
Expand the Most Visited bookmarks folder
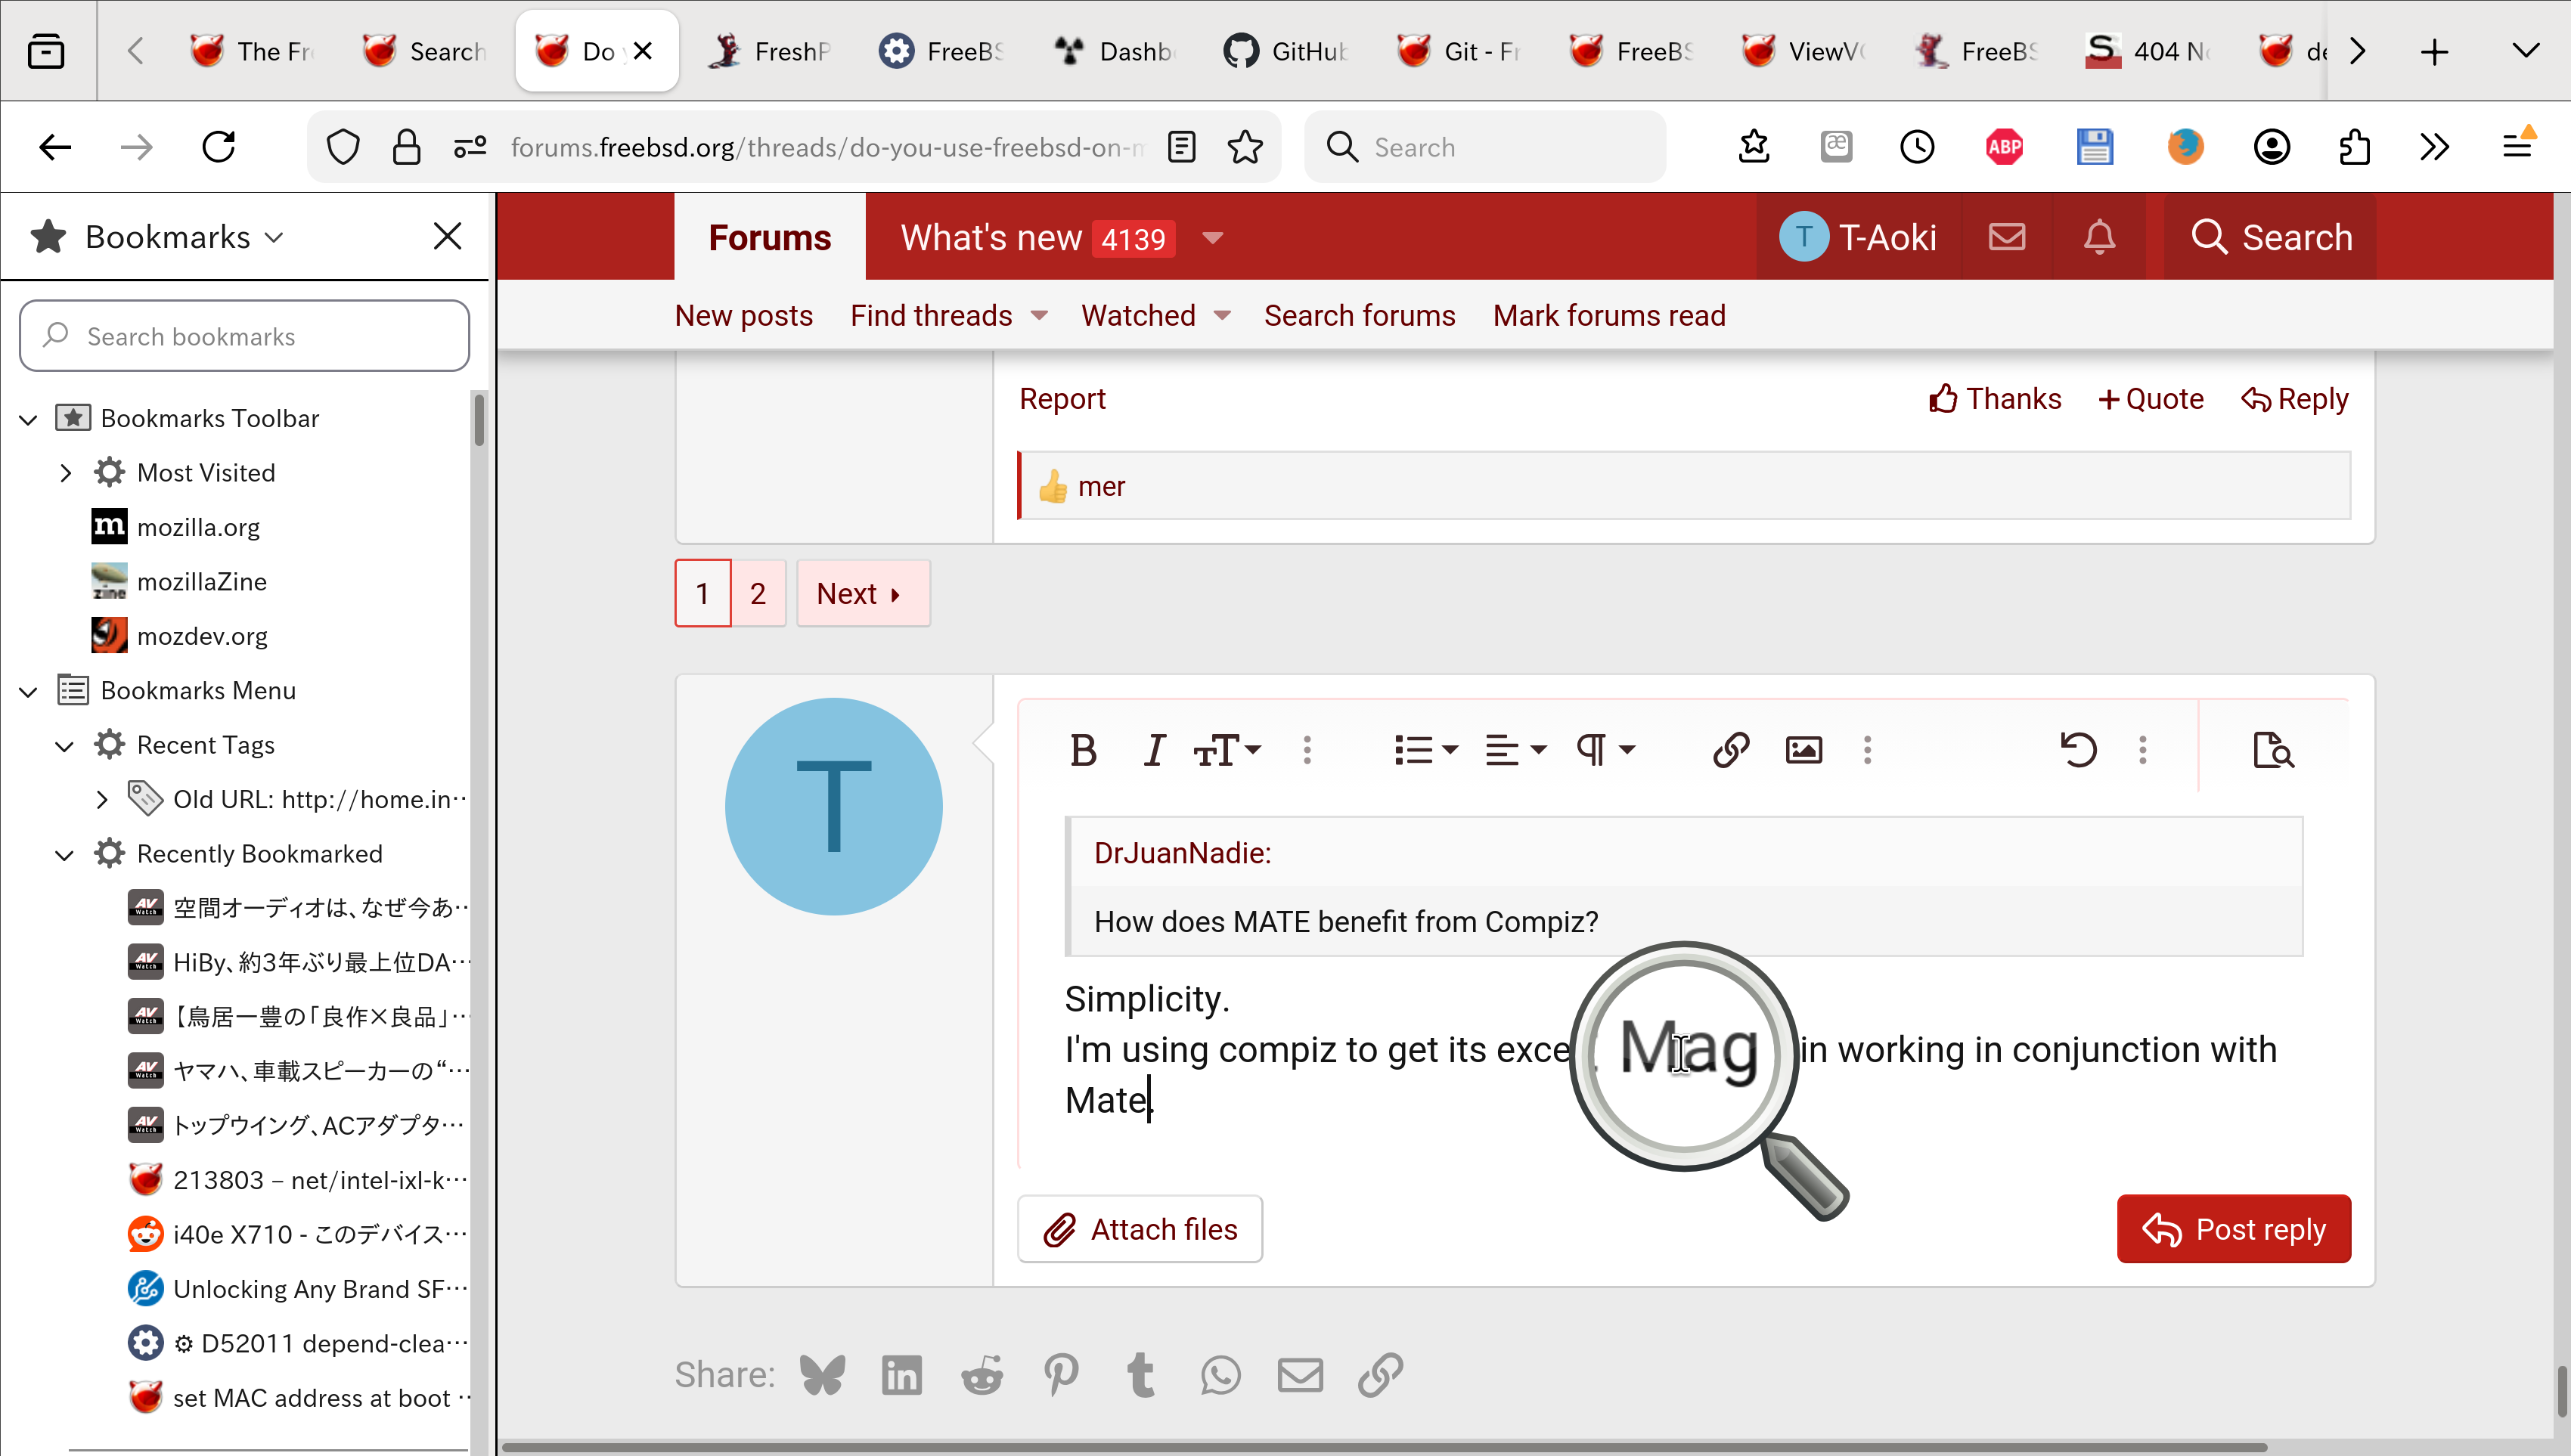pos(66,473)
